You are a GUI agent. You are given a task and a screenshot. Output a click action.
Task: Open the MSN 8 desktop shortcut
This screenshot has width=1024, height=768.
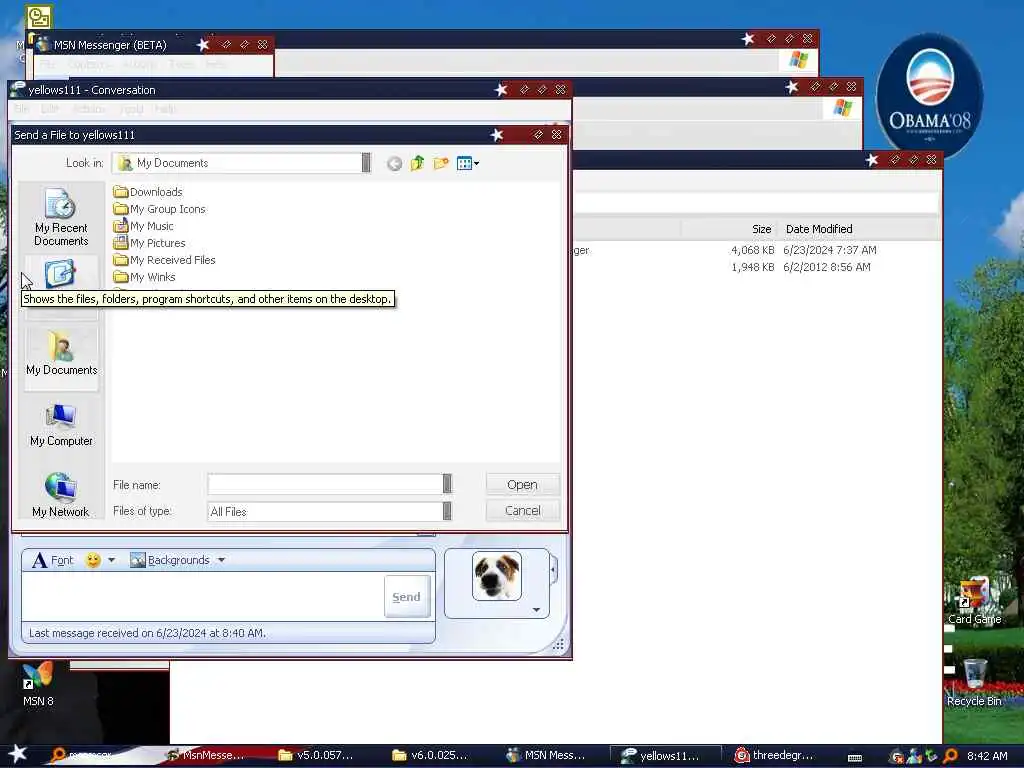click(38, 684)
